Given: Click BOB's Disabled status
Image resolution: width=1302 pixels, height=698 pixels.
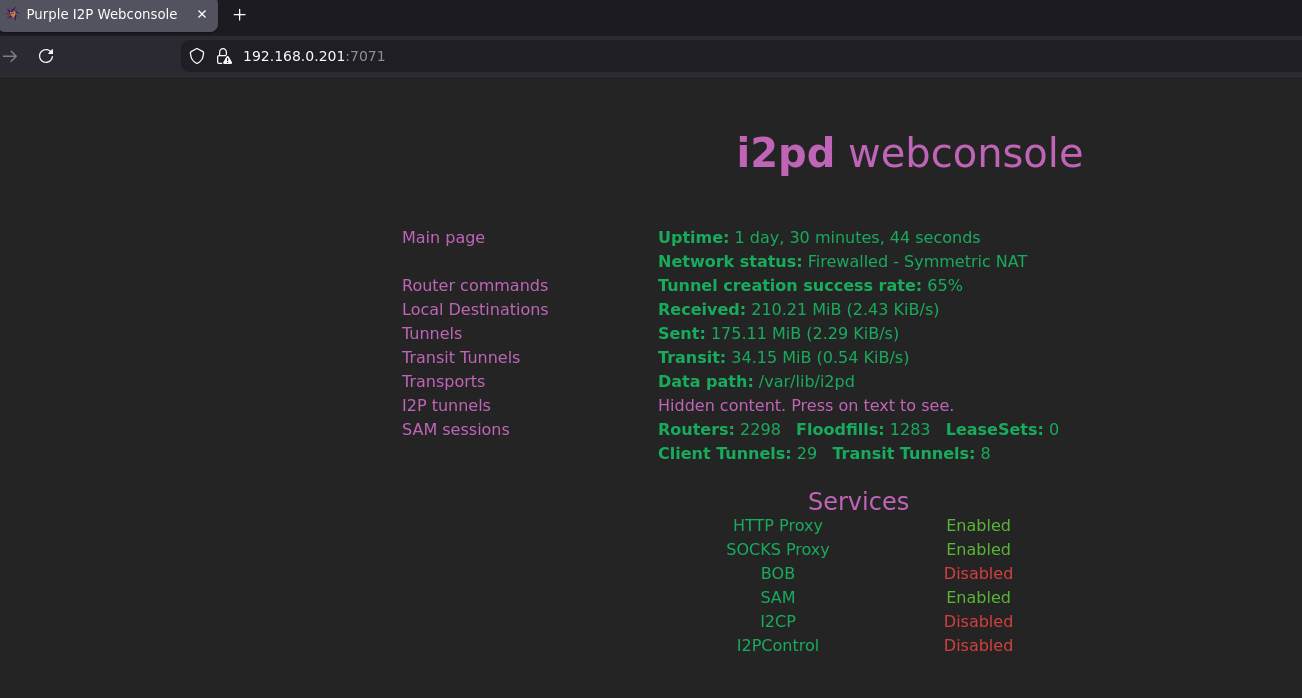Looking at the screenshot, I should (x=978, y=574).
